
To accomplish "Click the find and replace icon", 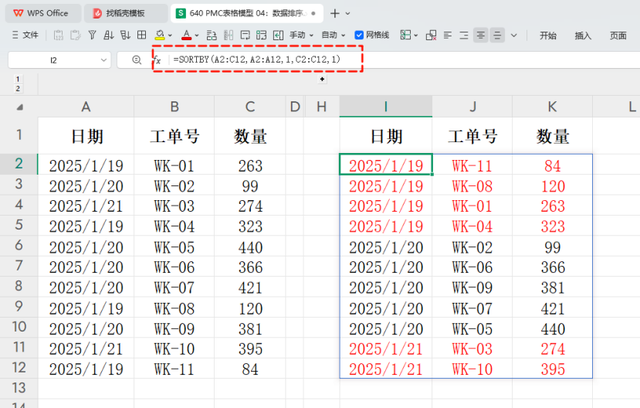I will (x=211, y=35).
